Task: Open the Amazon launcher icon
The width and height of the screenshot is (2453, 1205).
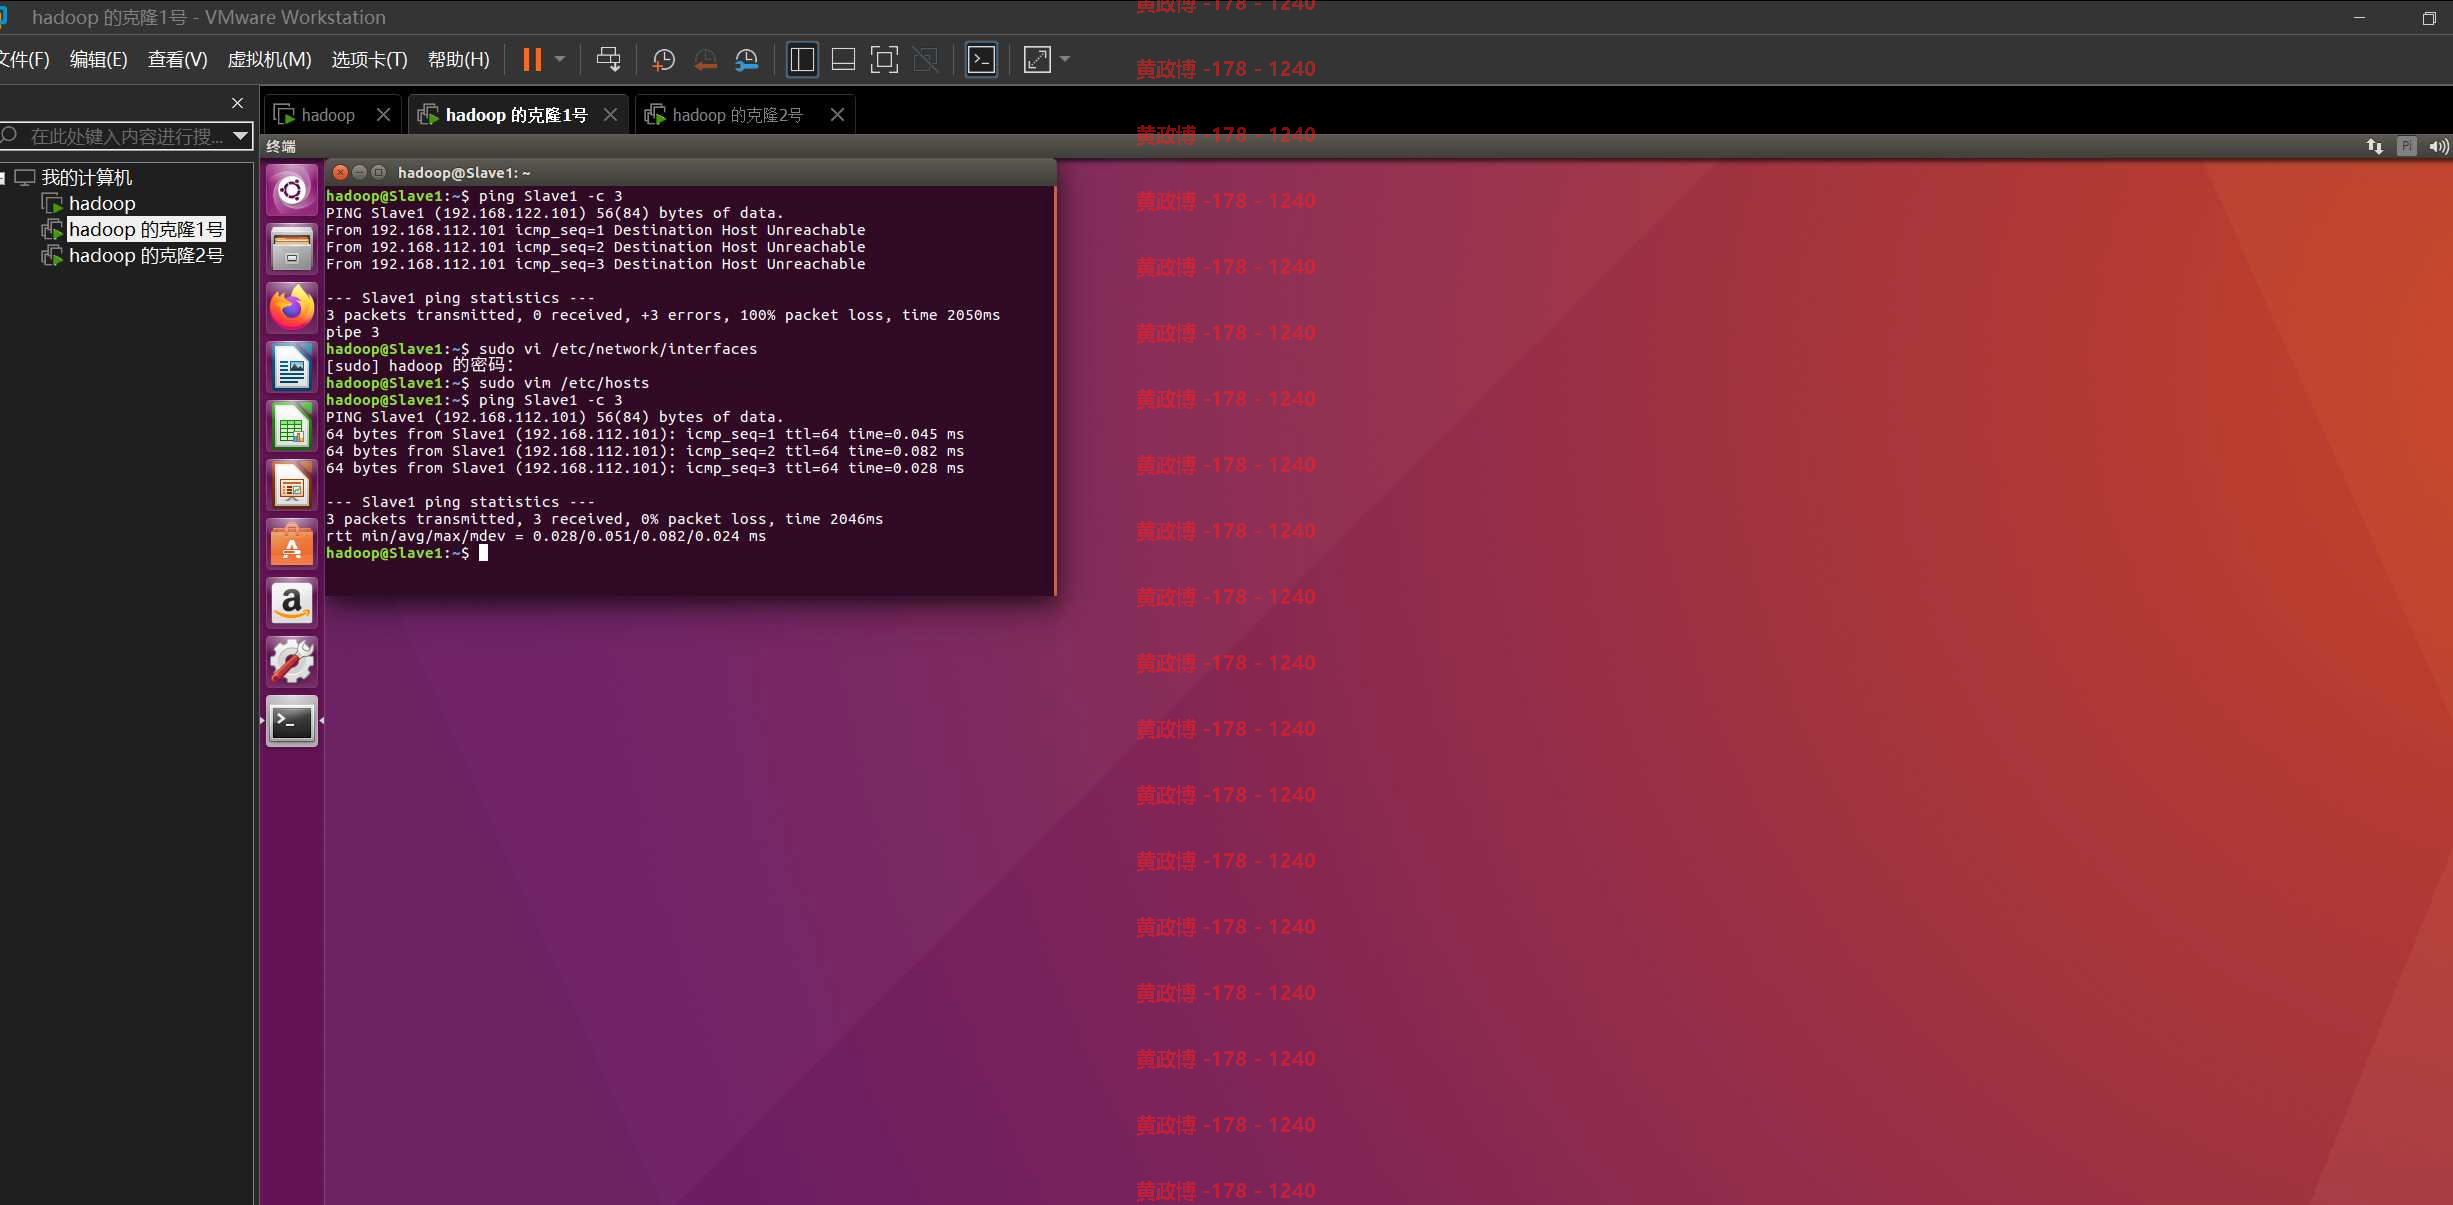Action: click(x=292, y=603)
